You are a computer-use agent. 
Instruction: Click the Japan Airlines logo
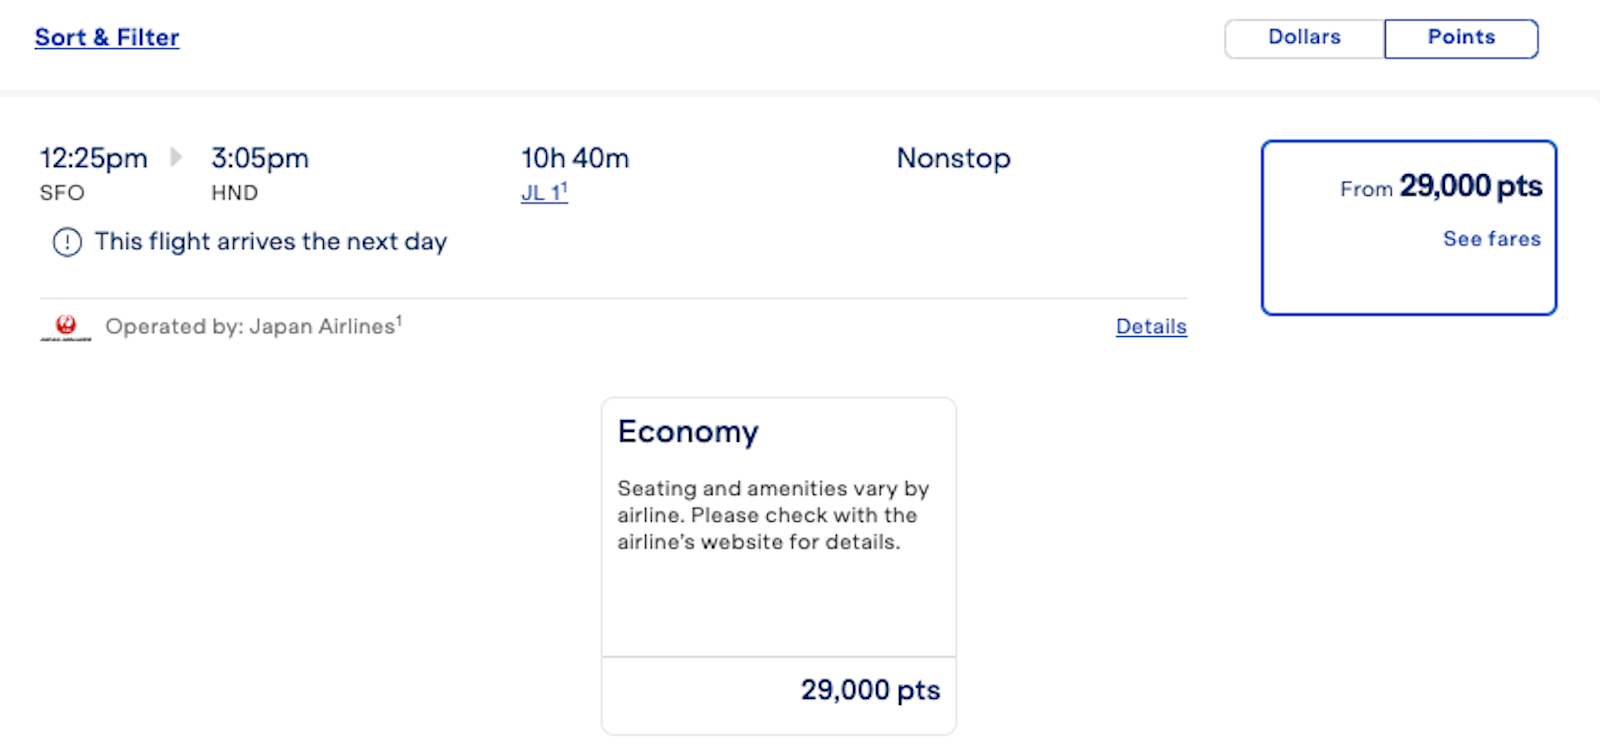[x=66, y=327]
